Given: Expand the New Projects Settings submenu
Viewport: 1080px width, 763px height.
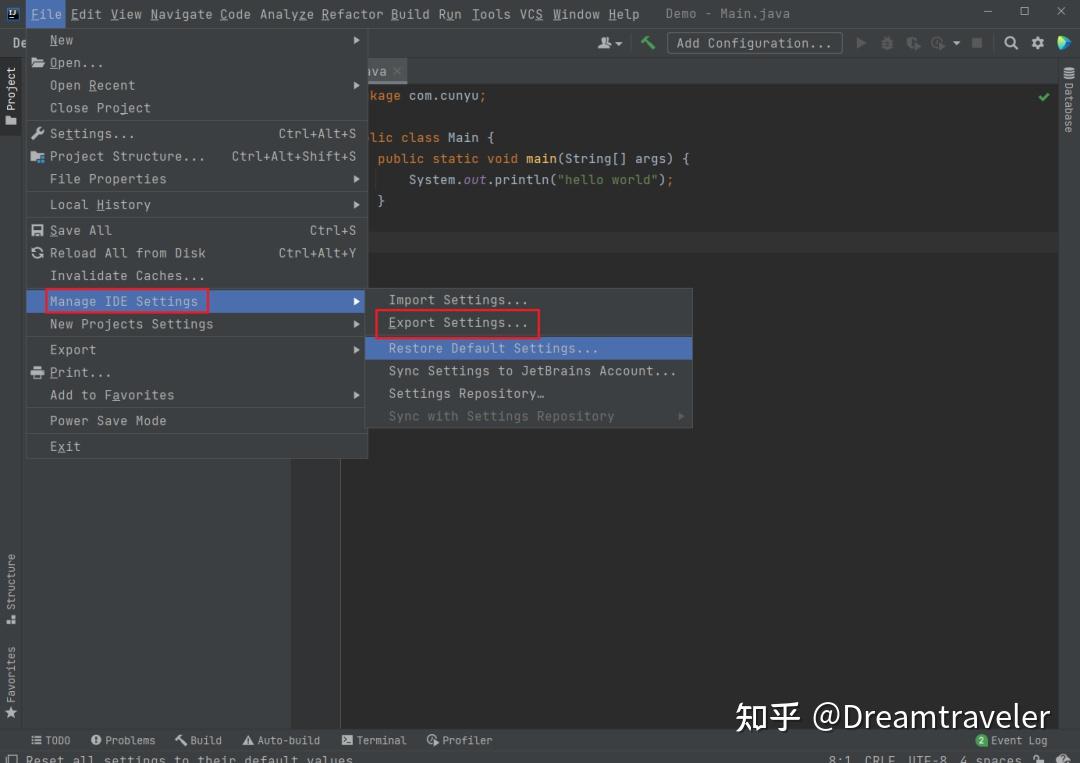Looking at the screenshot, I should [196, 324].
